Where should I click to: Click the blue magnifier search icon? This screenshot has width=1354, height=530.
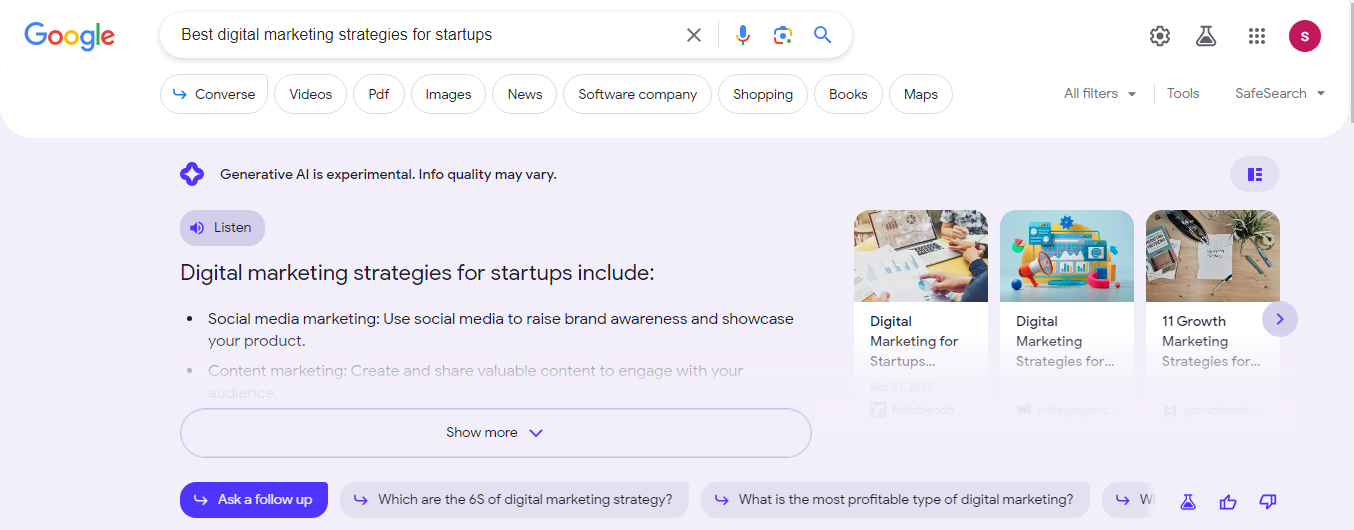[822, 35]
